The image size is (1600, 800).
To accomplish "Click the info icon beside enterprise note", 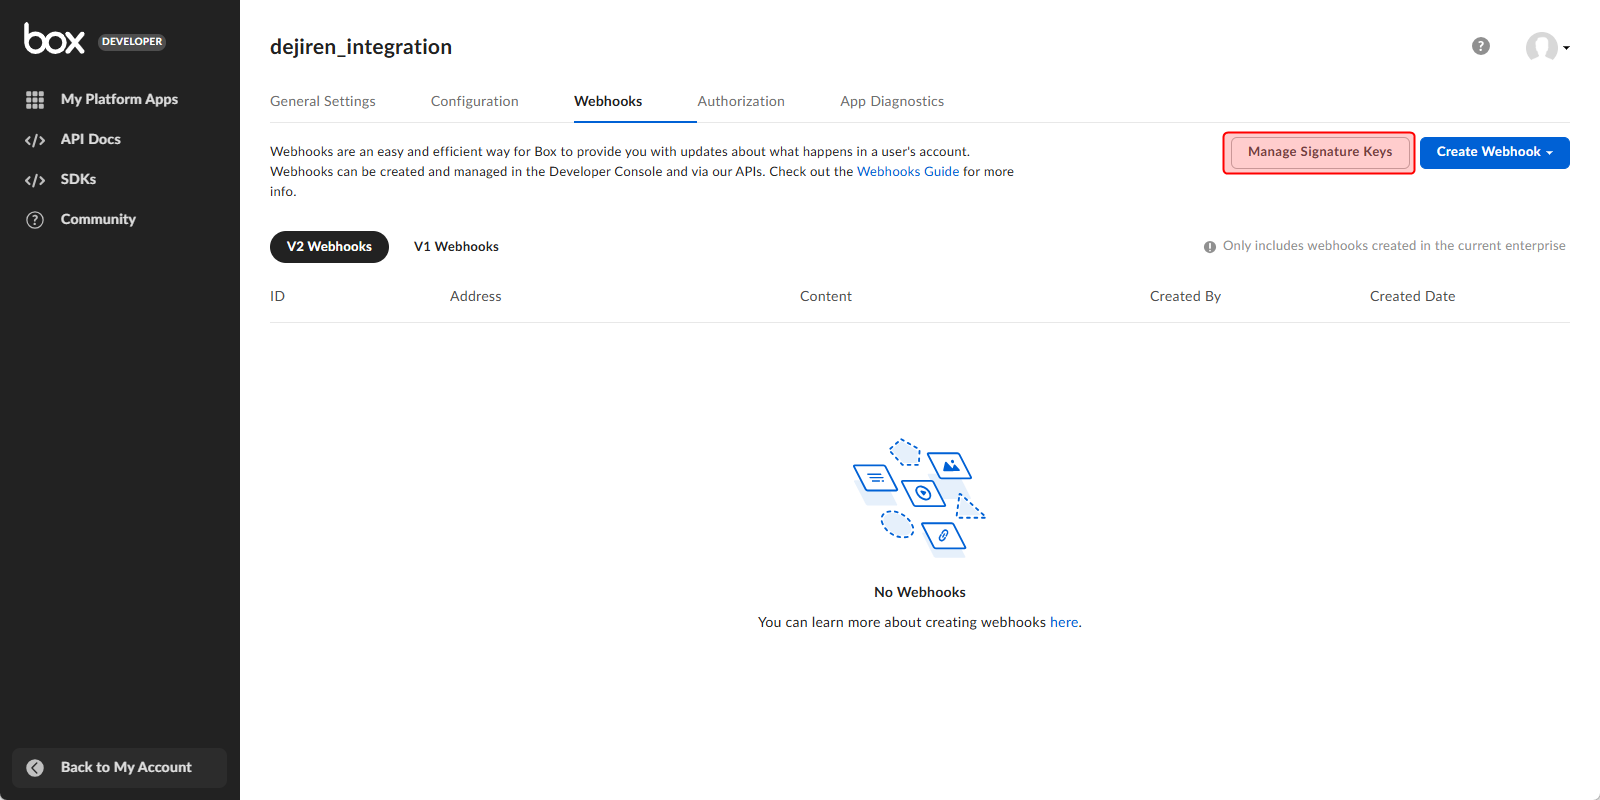I will tap(1210, 247).
